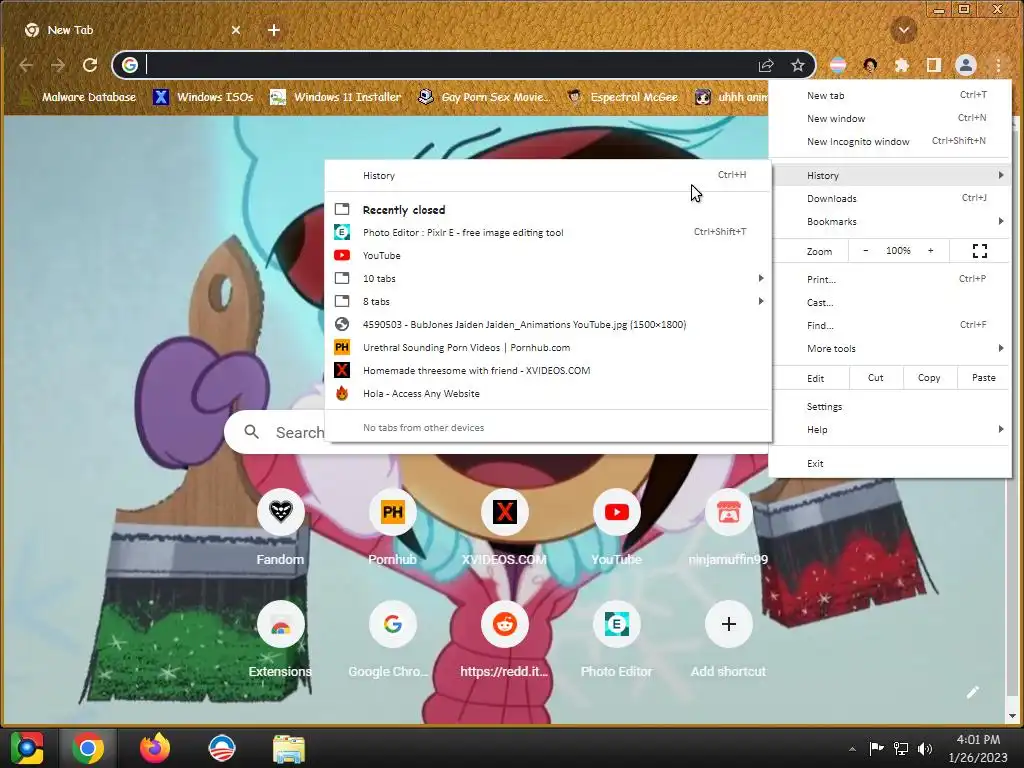The width and height of the screenshot is (1024, 768).
Task: Increase zoom with plus button
Action: tap(931, 251)
